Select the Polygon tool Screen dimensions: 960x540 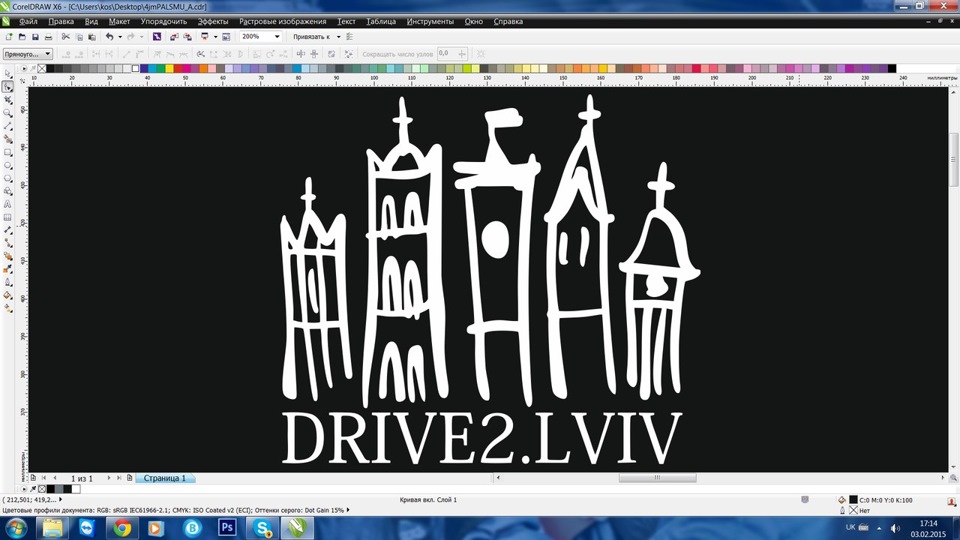[x=7, y=178]
